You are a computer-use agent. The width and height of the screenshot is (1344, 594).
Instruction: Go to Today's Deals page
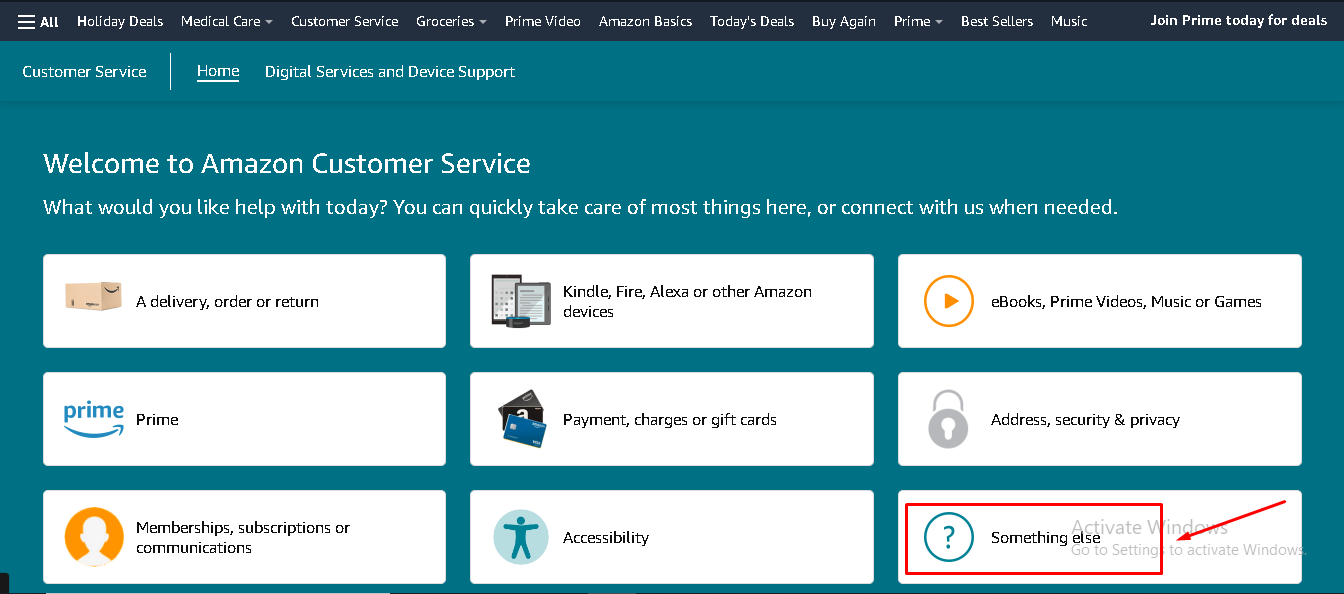coord(751,21)
